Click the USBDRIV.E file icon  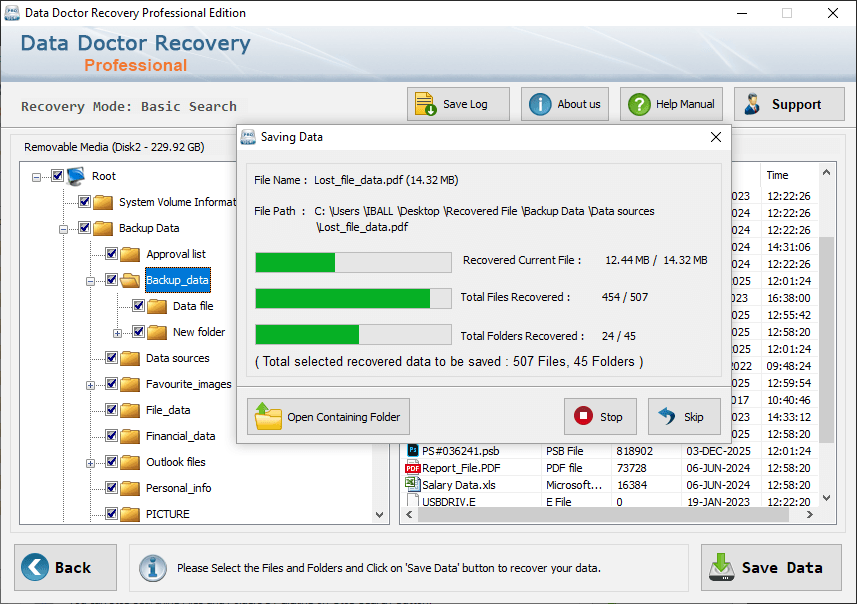413,500
